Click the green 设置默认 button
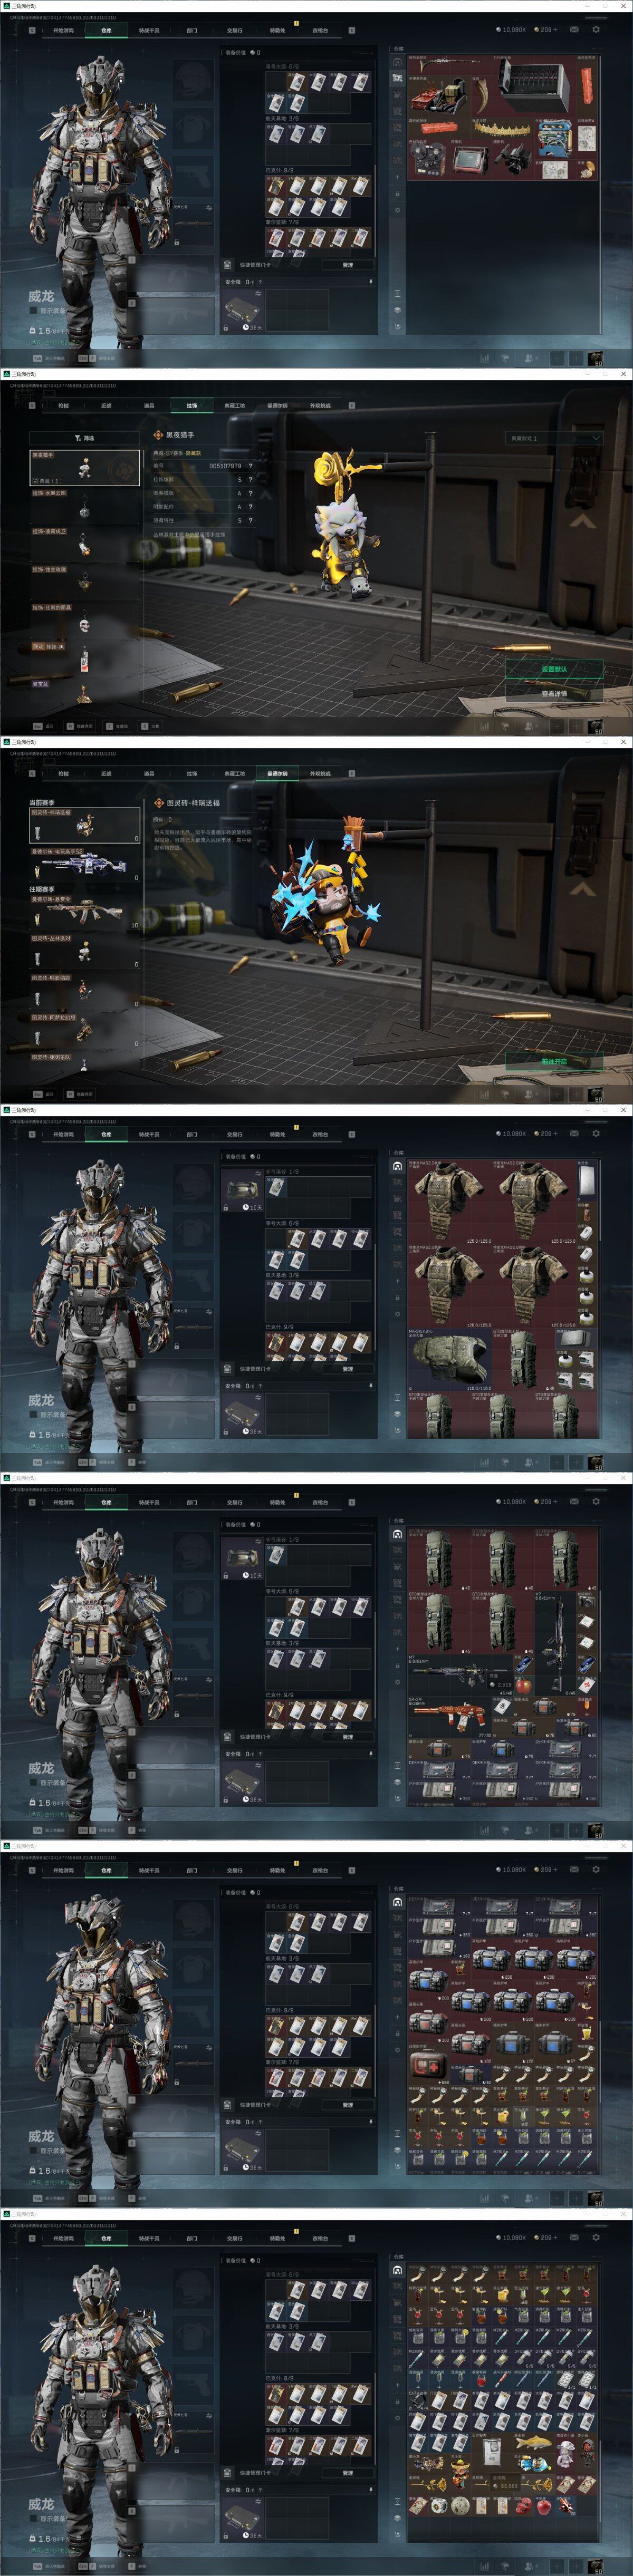633x2576 pixels. tap(554, 669)
